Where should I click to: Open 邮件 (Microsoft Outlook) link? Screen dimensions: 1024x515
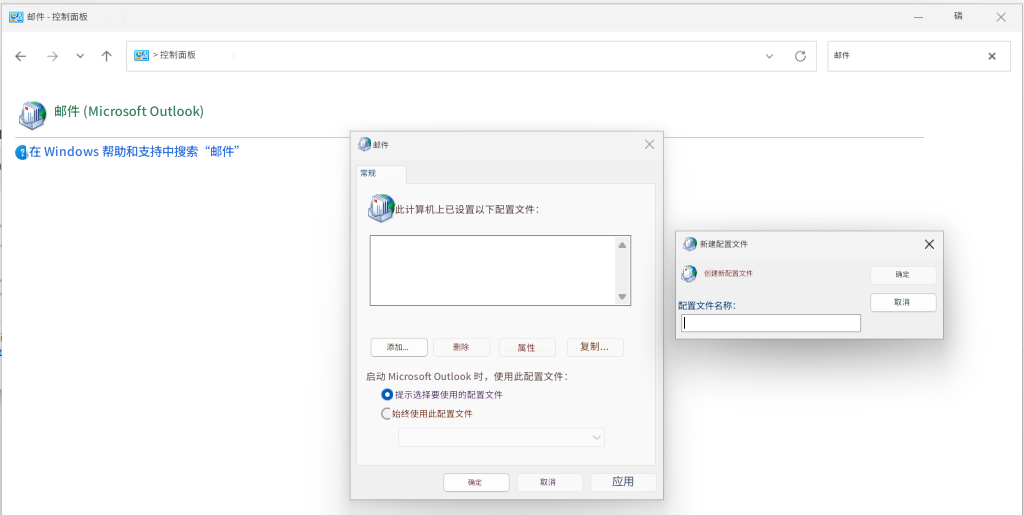click(129, 112)
